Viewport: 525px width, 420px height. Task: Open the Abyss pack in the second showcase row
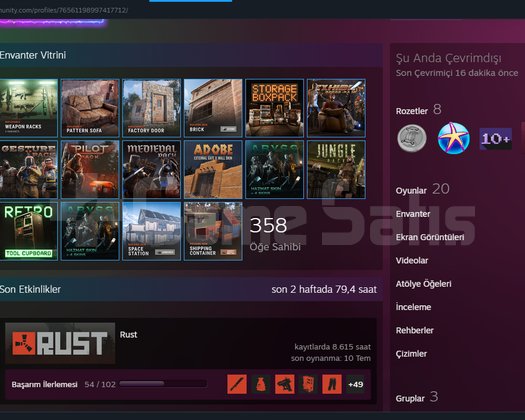275,169
